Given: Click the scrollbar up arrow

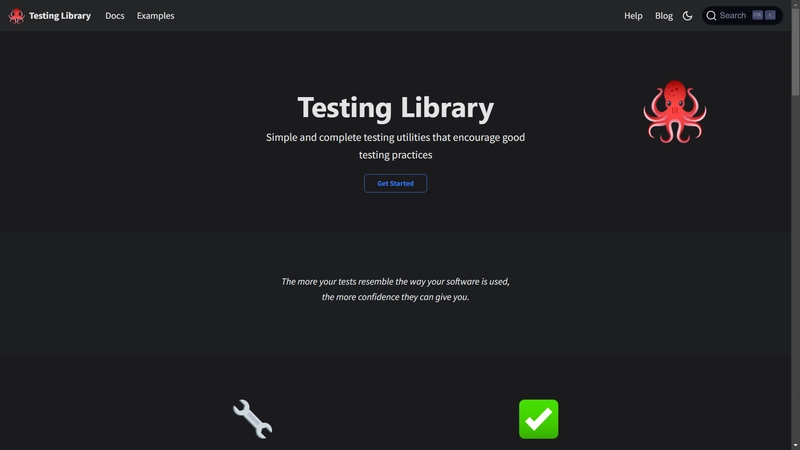Looking at the screenshot, I should 795,3.
